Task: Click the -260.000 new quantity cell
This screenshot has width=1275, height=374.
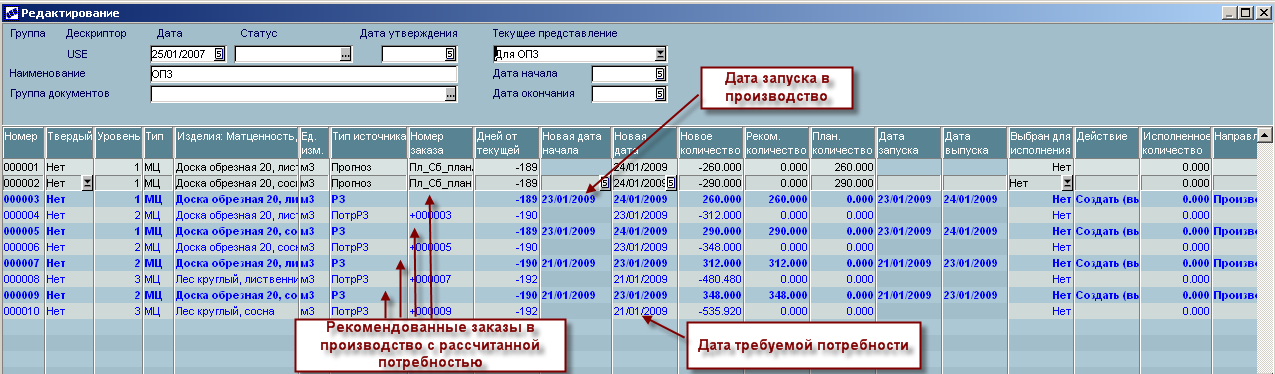Action: point(710,167)
